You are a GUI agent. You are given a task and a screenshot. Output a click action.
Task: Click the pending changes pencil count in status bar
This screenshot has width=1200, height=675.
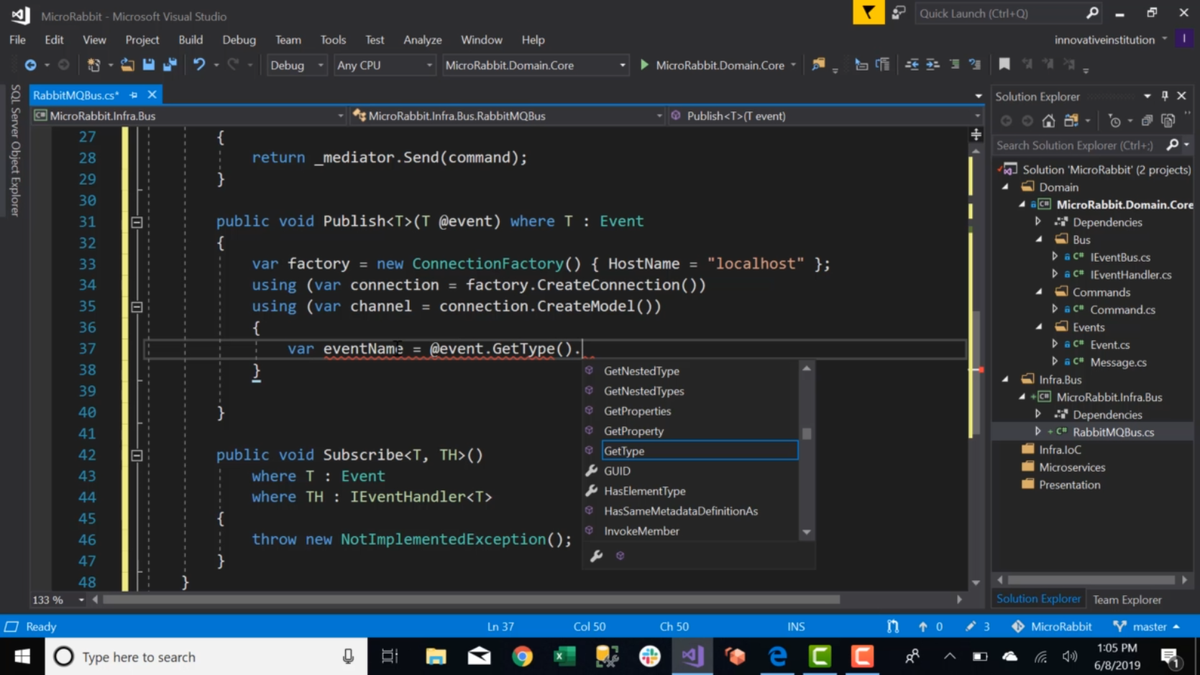(977, 627)
